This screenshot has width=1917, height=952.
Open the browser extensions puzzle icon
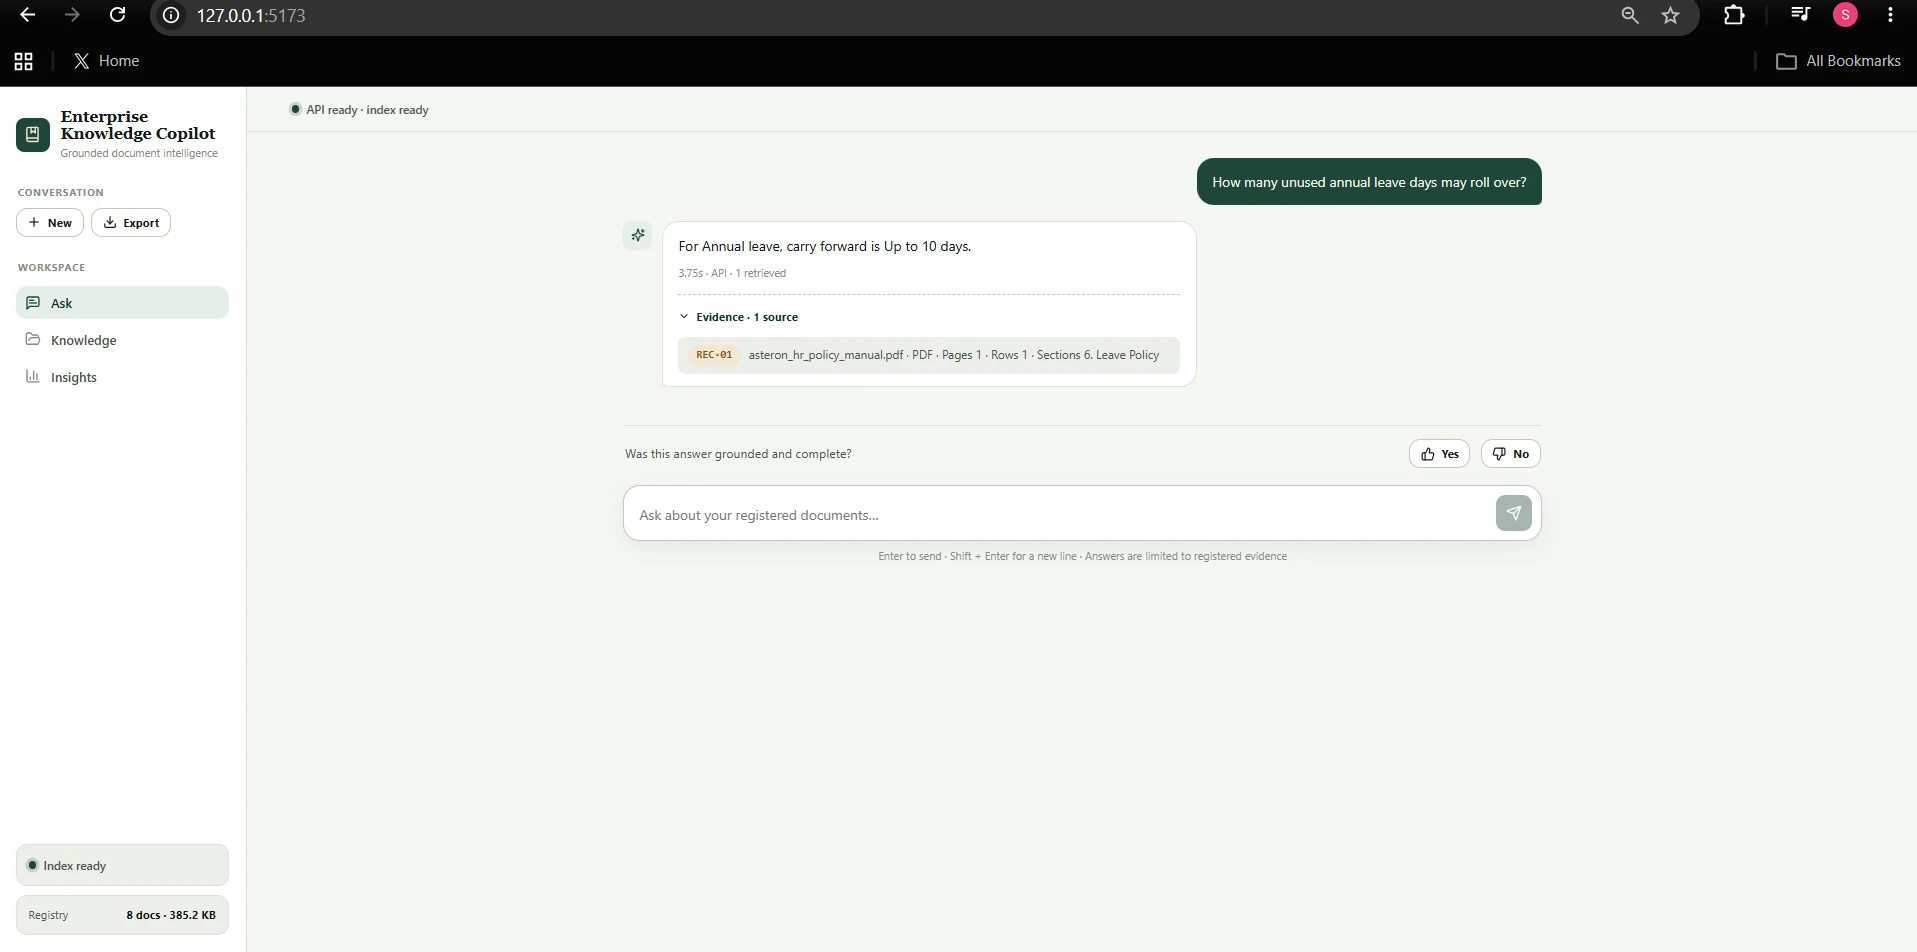[1734, 15]
